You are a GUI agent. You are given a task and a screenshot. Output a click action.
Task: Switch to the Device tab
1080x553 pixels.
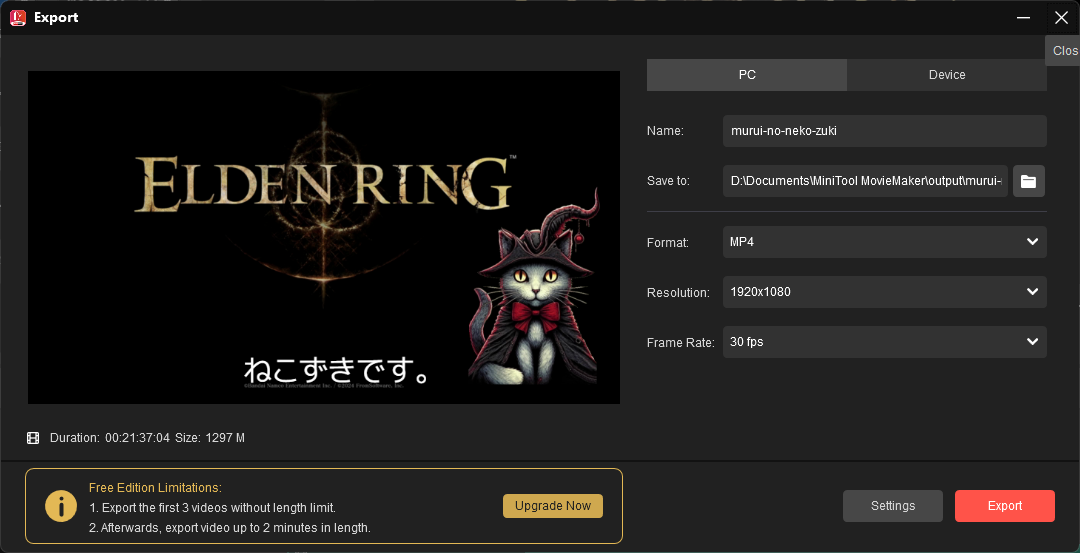click(x=947, y=74)
